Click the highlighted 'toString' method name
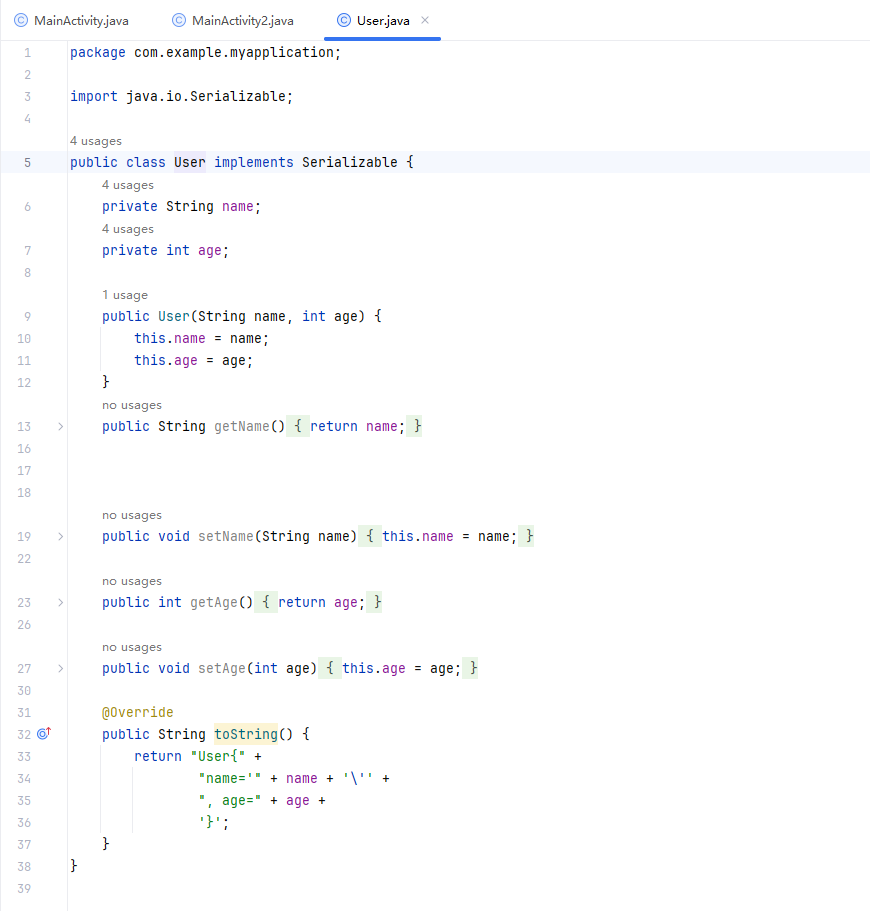The height and width of the screenshot is (911, 870). point(246,734)
